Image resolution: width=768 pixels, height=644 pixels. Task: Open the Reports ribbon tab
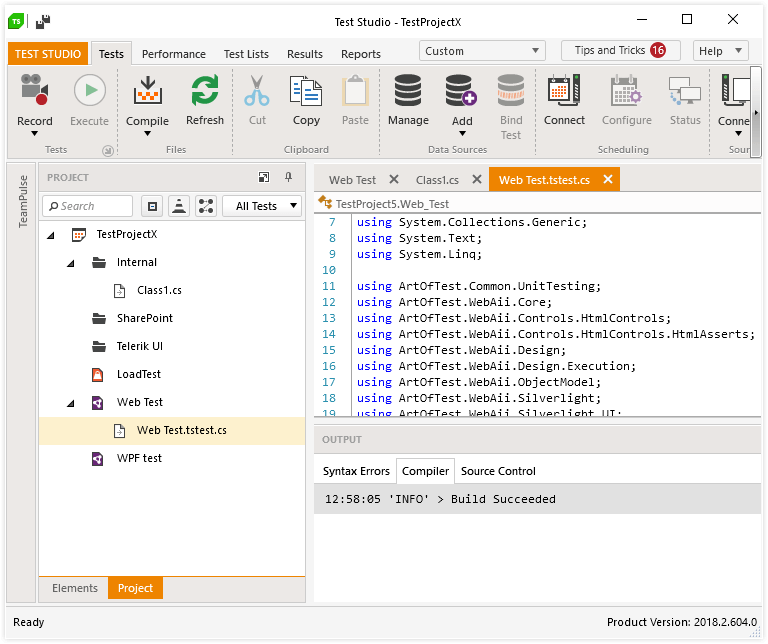tap(360, 54)
